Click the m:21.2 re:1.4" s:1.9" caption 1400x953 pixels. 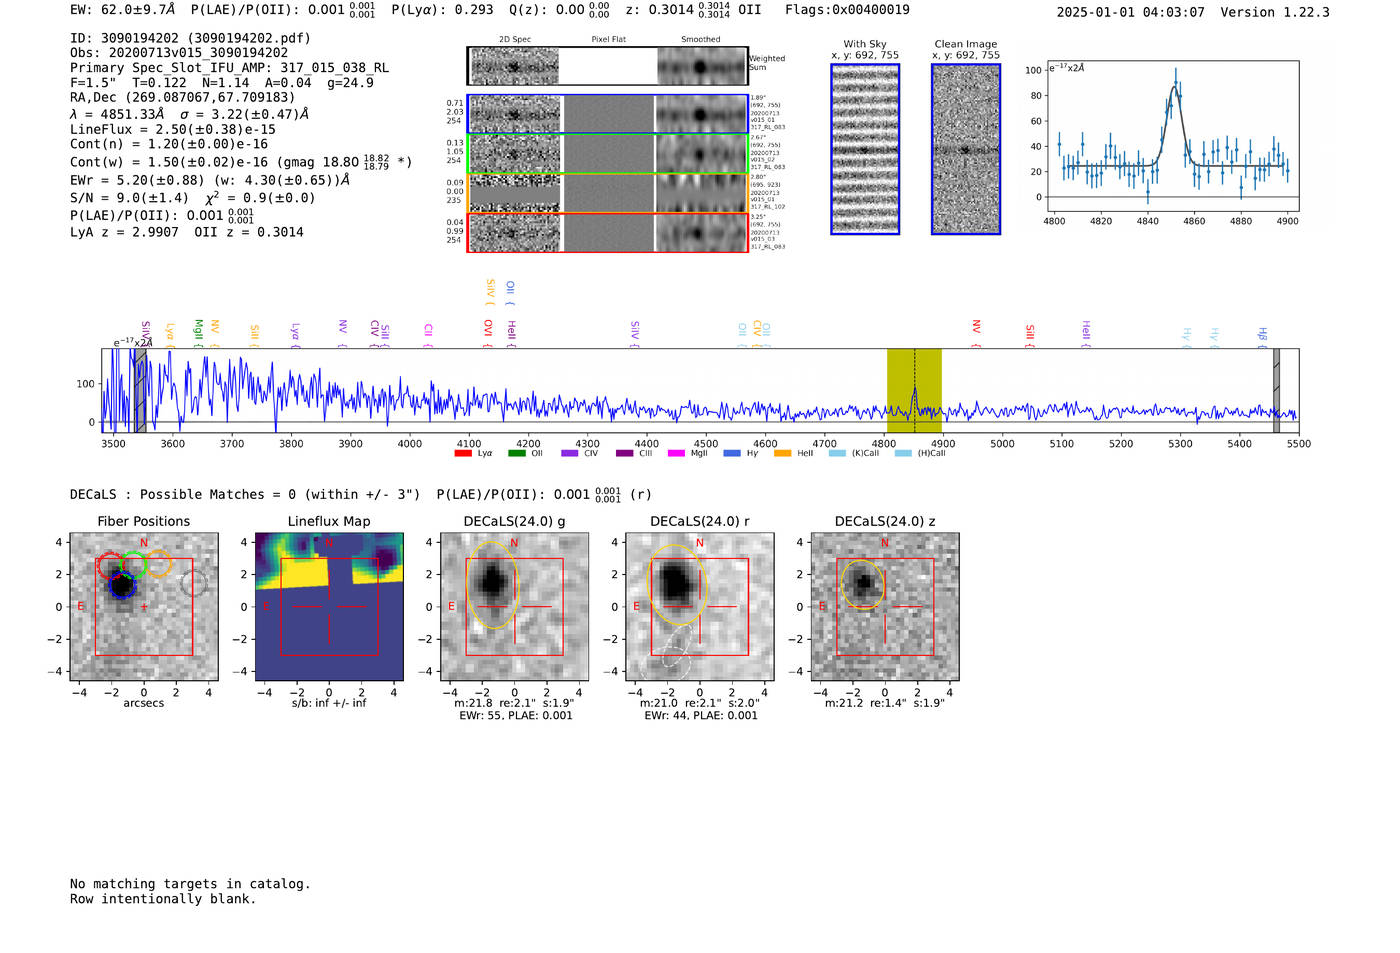click(x=885, y=703)
